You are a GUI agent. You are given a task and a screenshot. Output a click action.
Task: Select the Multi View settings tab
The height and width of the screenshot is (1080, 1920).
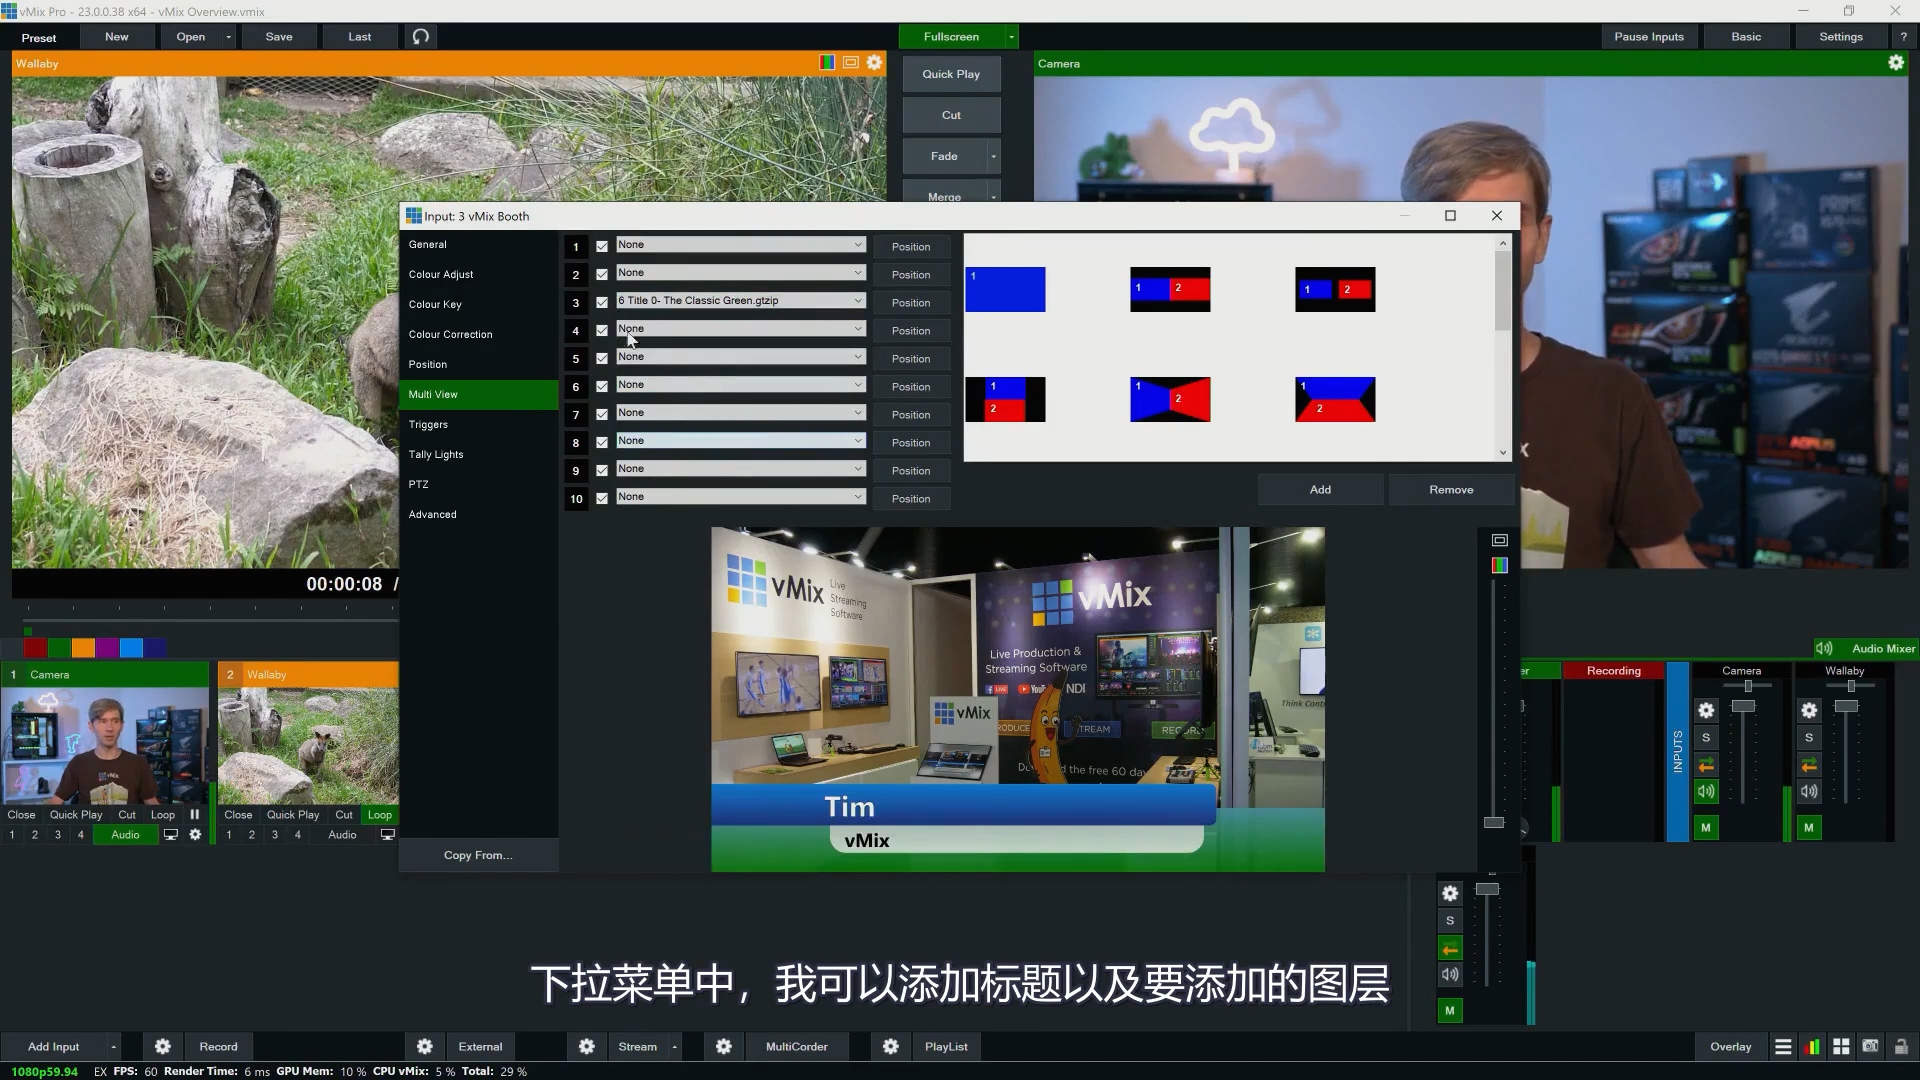[433, 394]
